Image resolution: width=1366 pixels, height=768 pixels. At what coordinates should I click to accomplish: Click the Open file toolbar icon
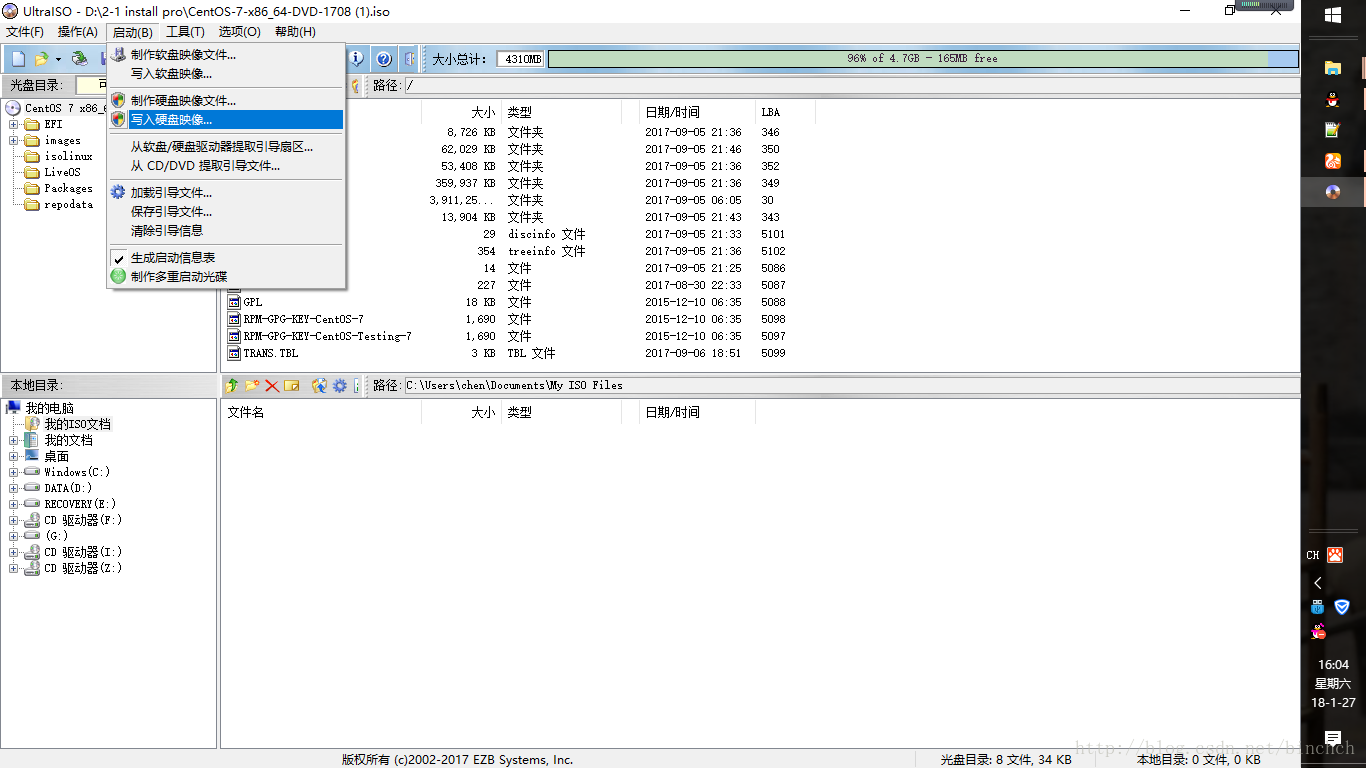[41, 59]
